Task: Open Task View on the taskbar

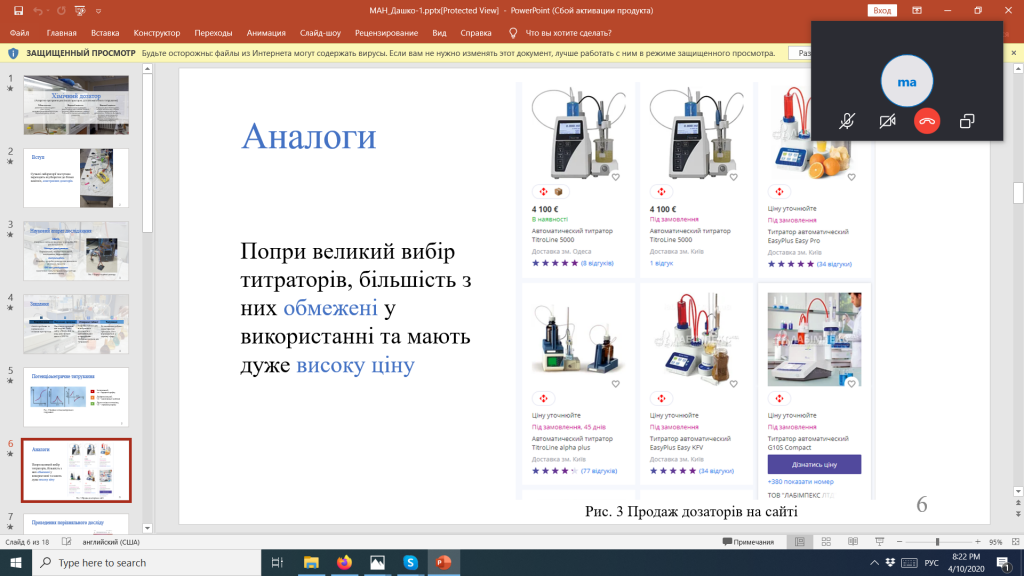Action: (x=278, y=562)
